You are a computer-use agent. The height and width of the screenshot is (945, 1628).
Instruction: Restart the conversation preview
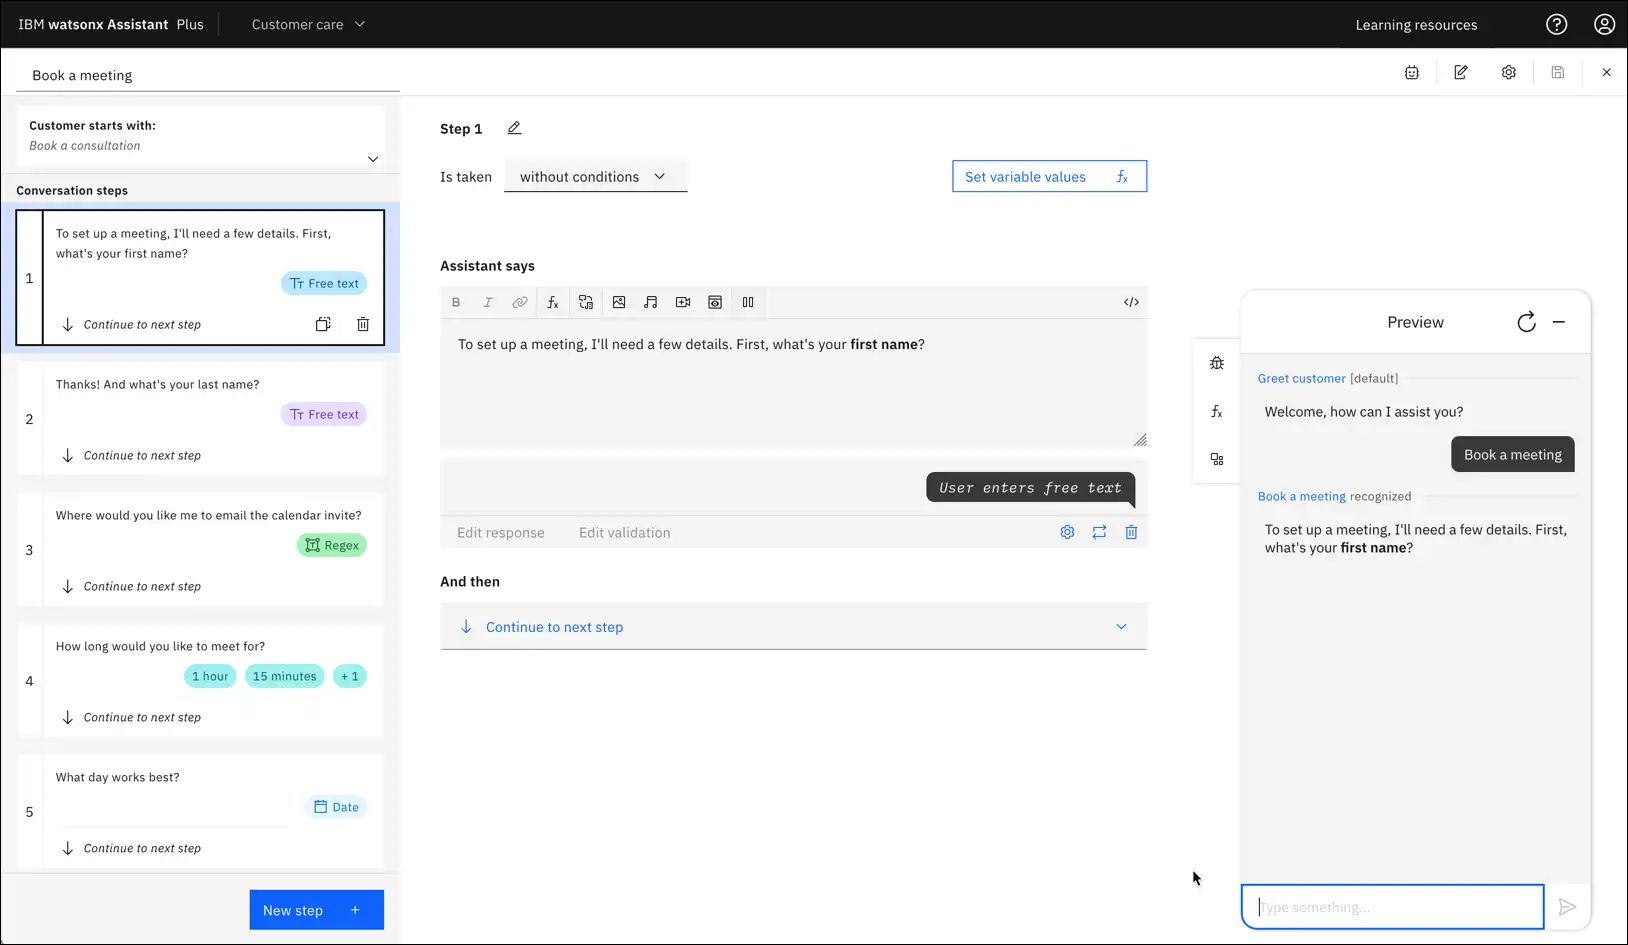pos(1525,322)
